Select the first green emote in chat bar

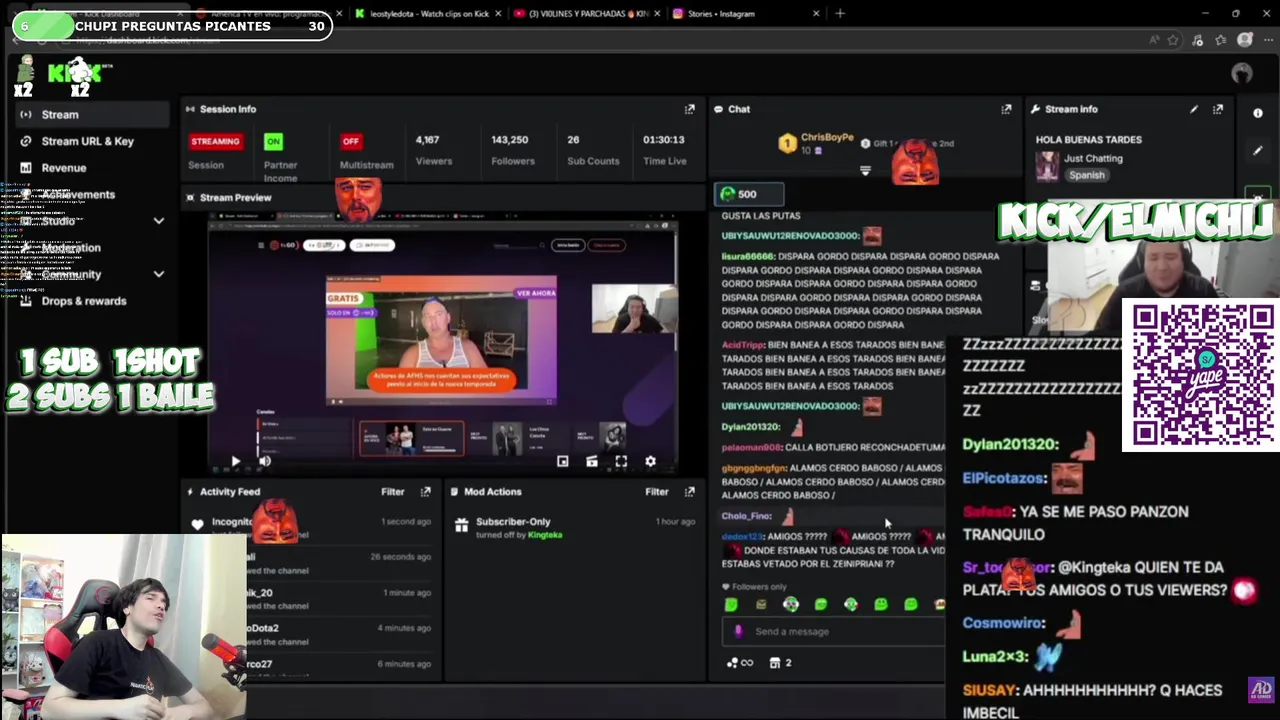point(731,604)
